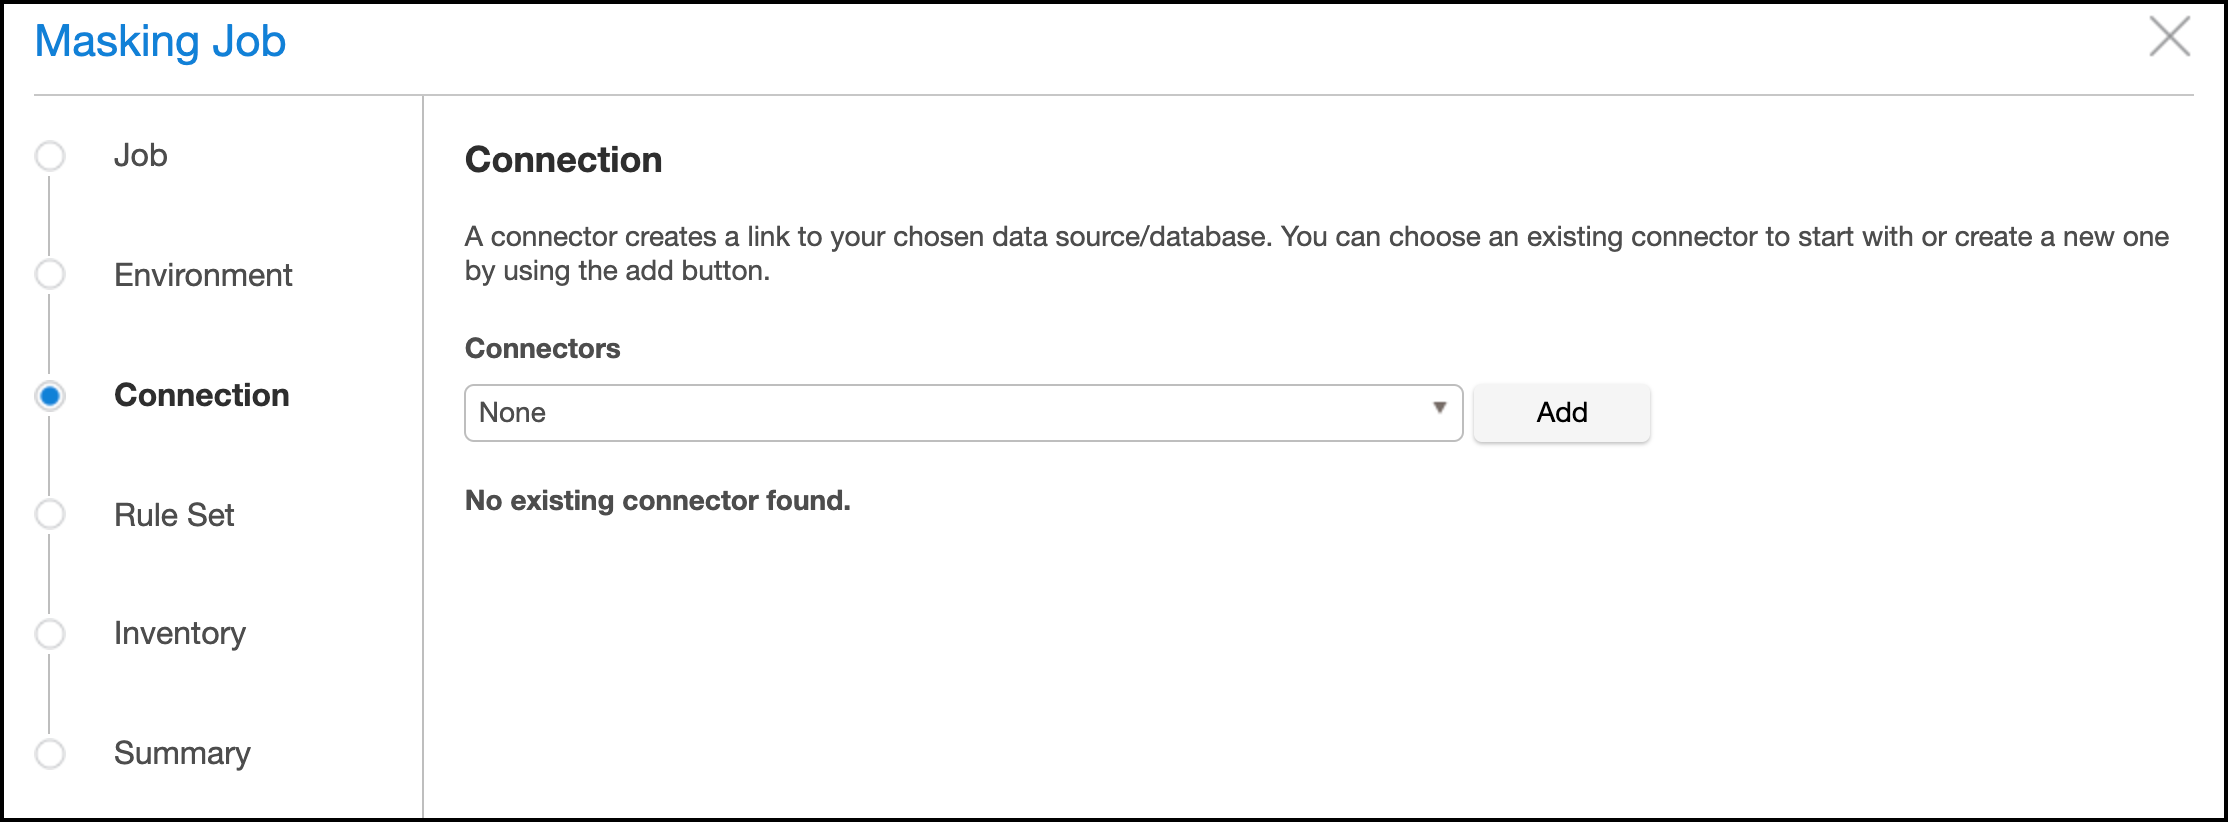
Task: Click the Connection heading in main panel
Action: [x=563, y=160]
